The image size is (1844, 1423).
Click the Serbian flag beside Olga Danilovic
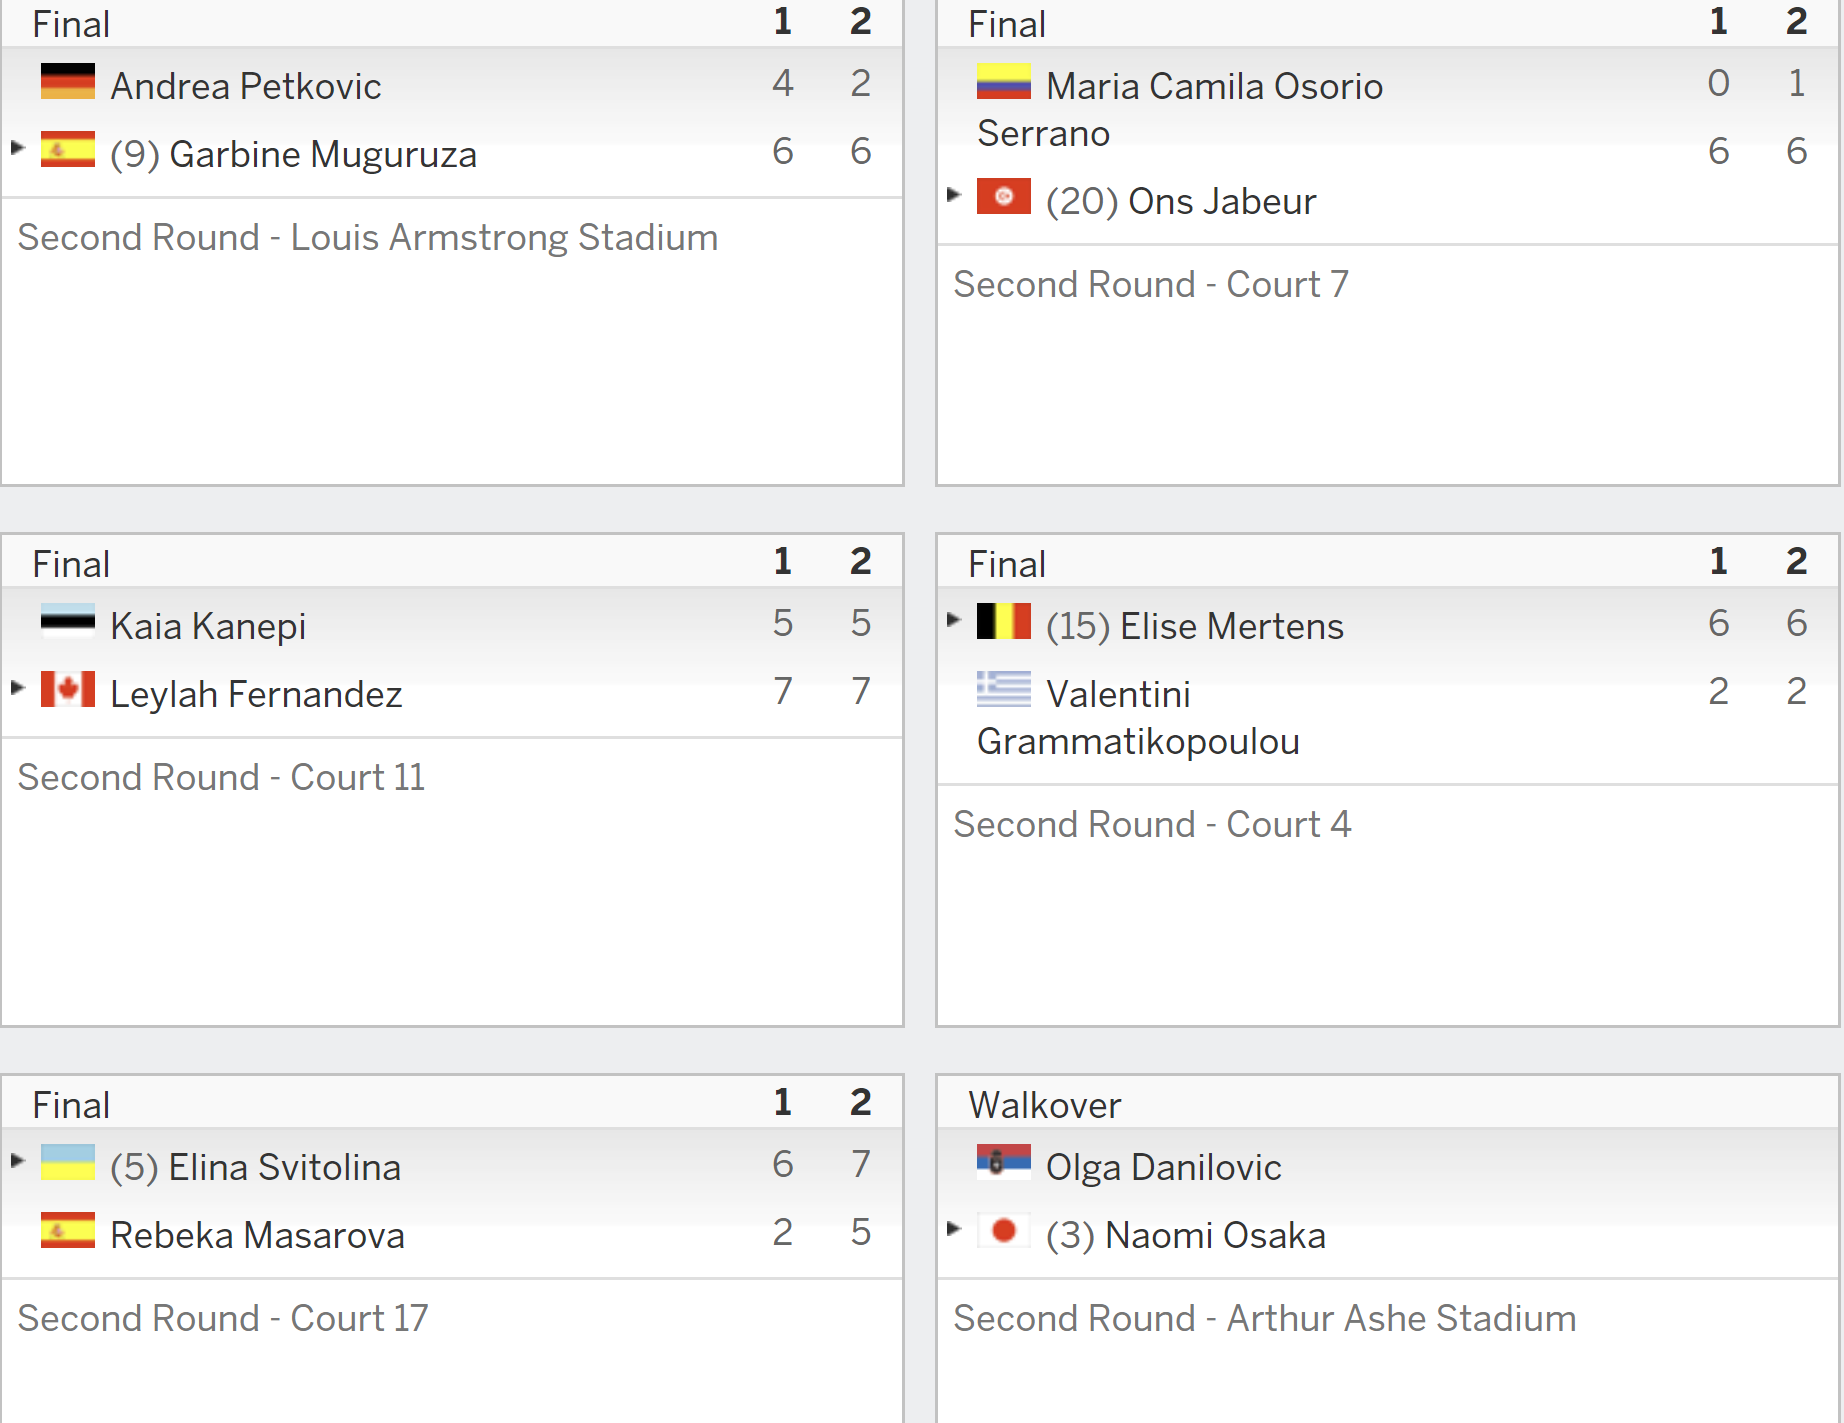point(1004,1162)
